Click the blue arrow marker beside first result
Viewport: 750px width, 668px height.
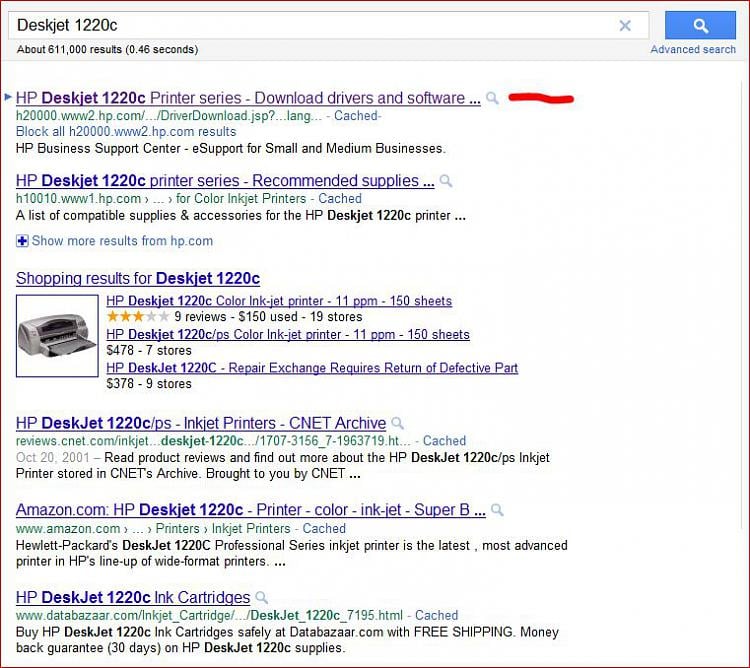pyautogui.click(x=8, y=97)
